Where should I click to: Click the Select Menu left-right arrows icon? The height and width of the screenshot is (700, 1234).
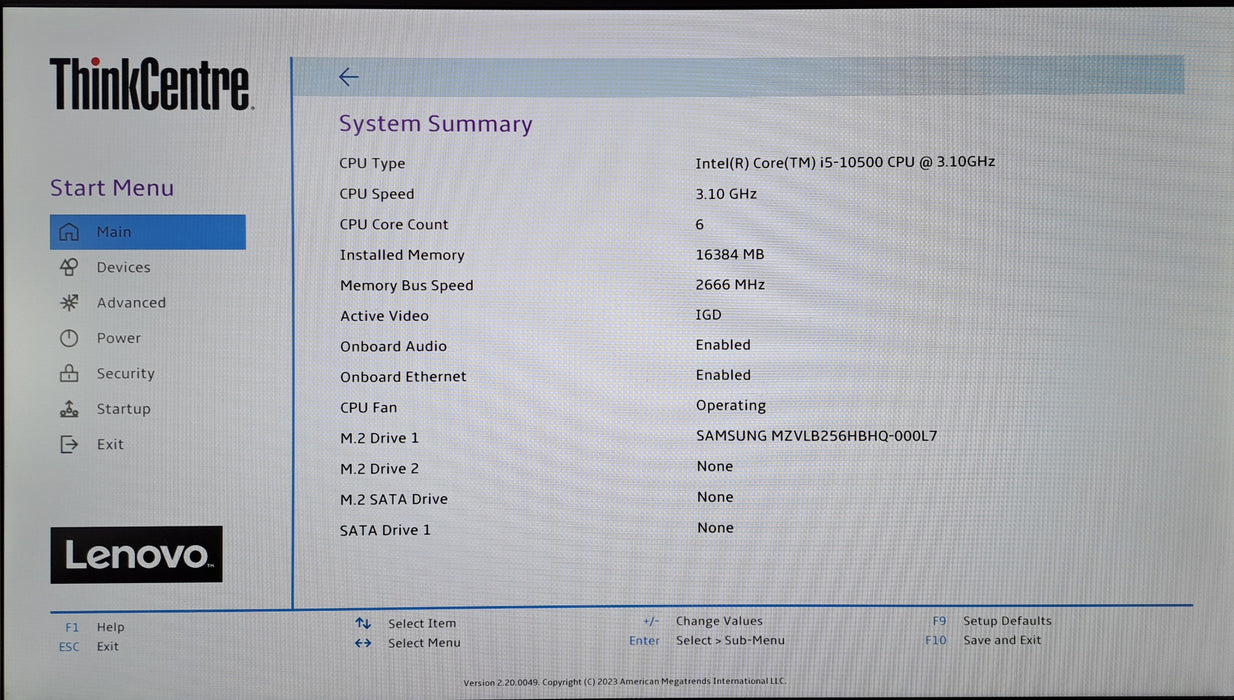(x=363, y=643)
